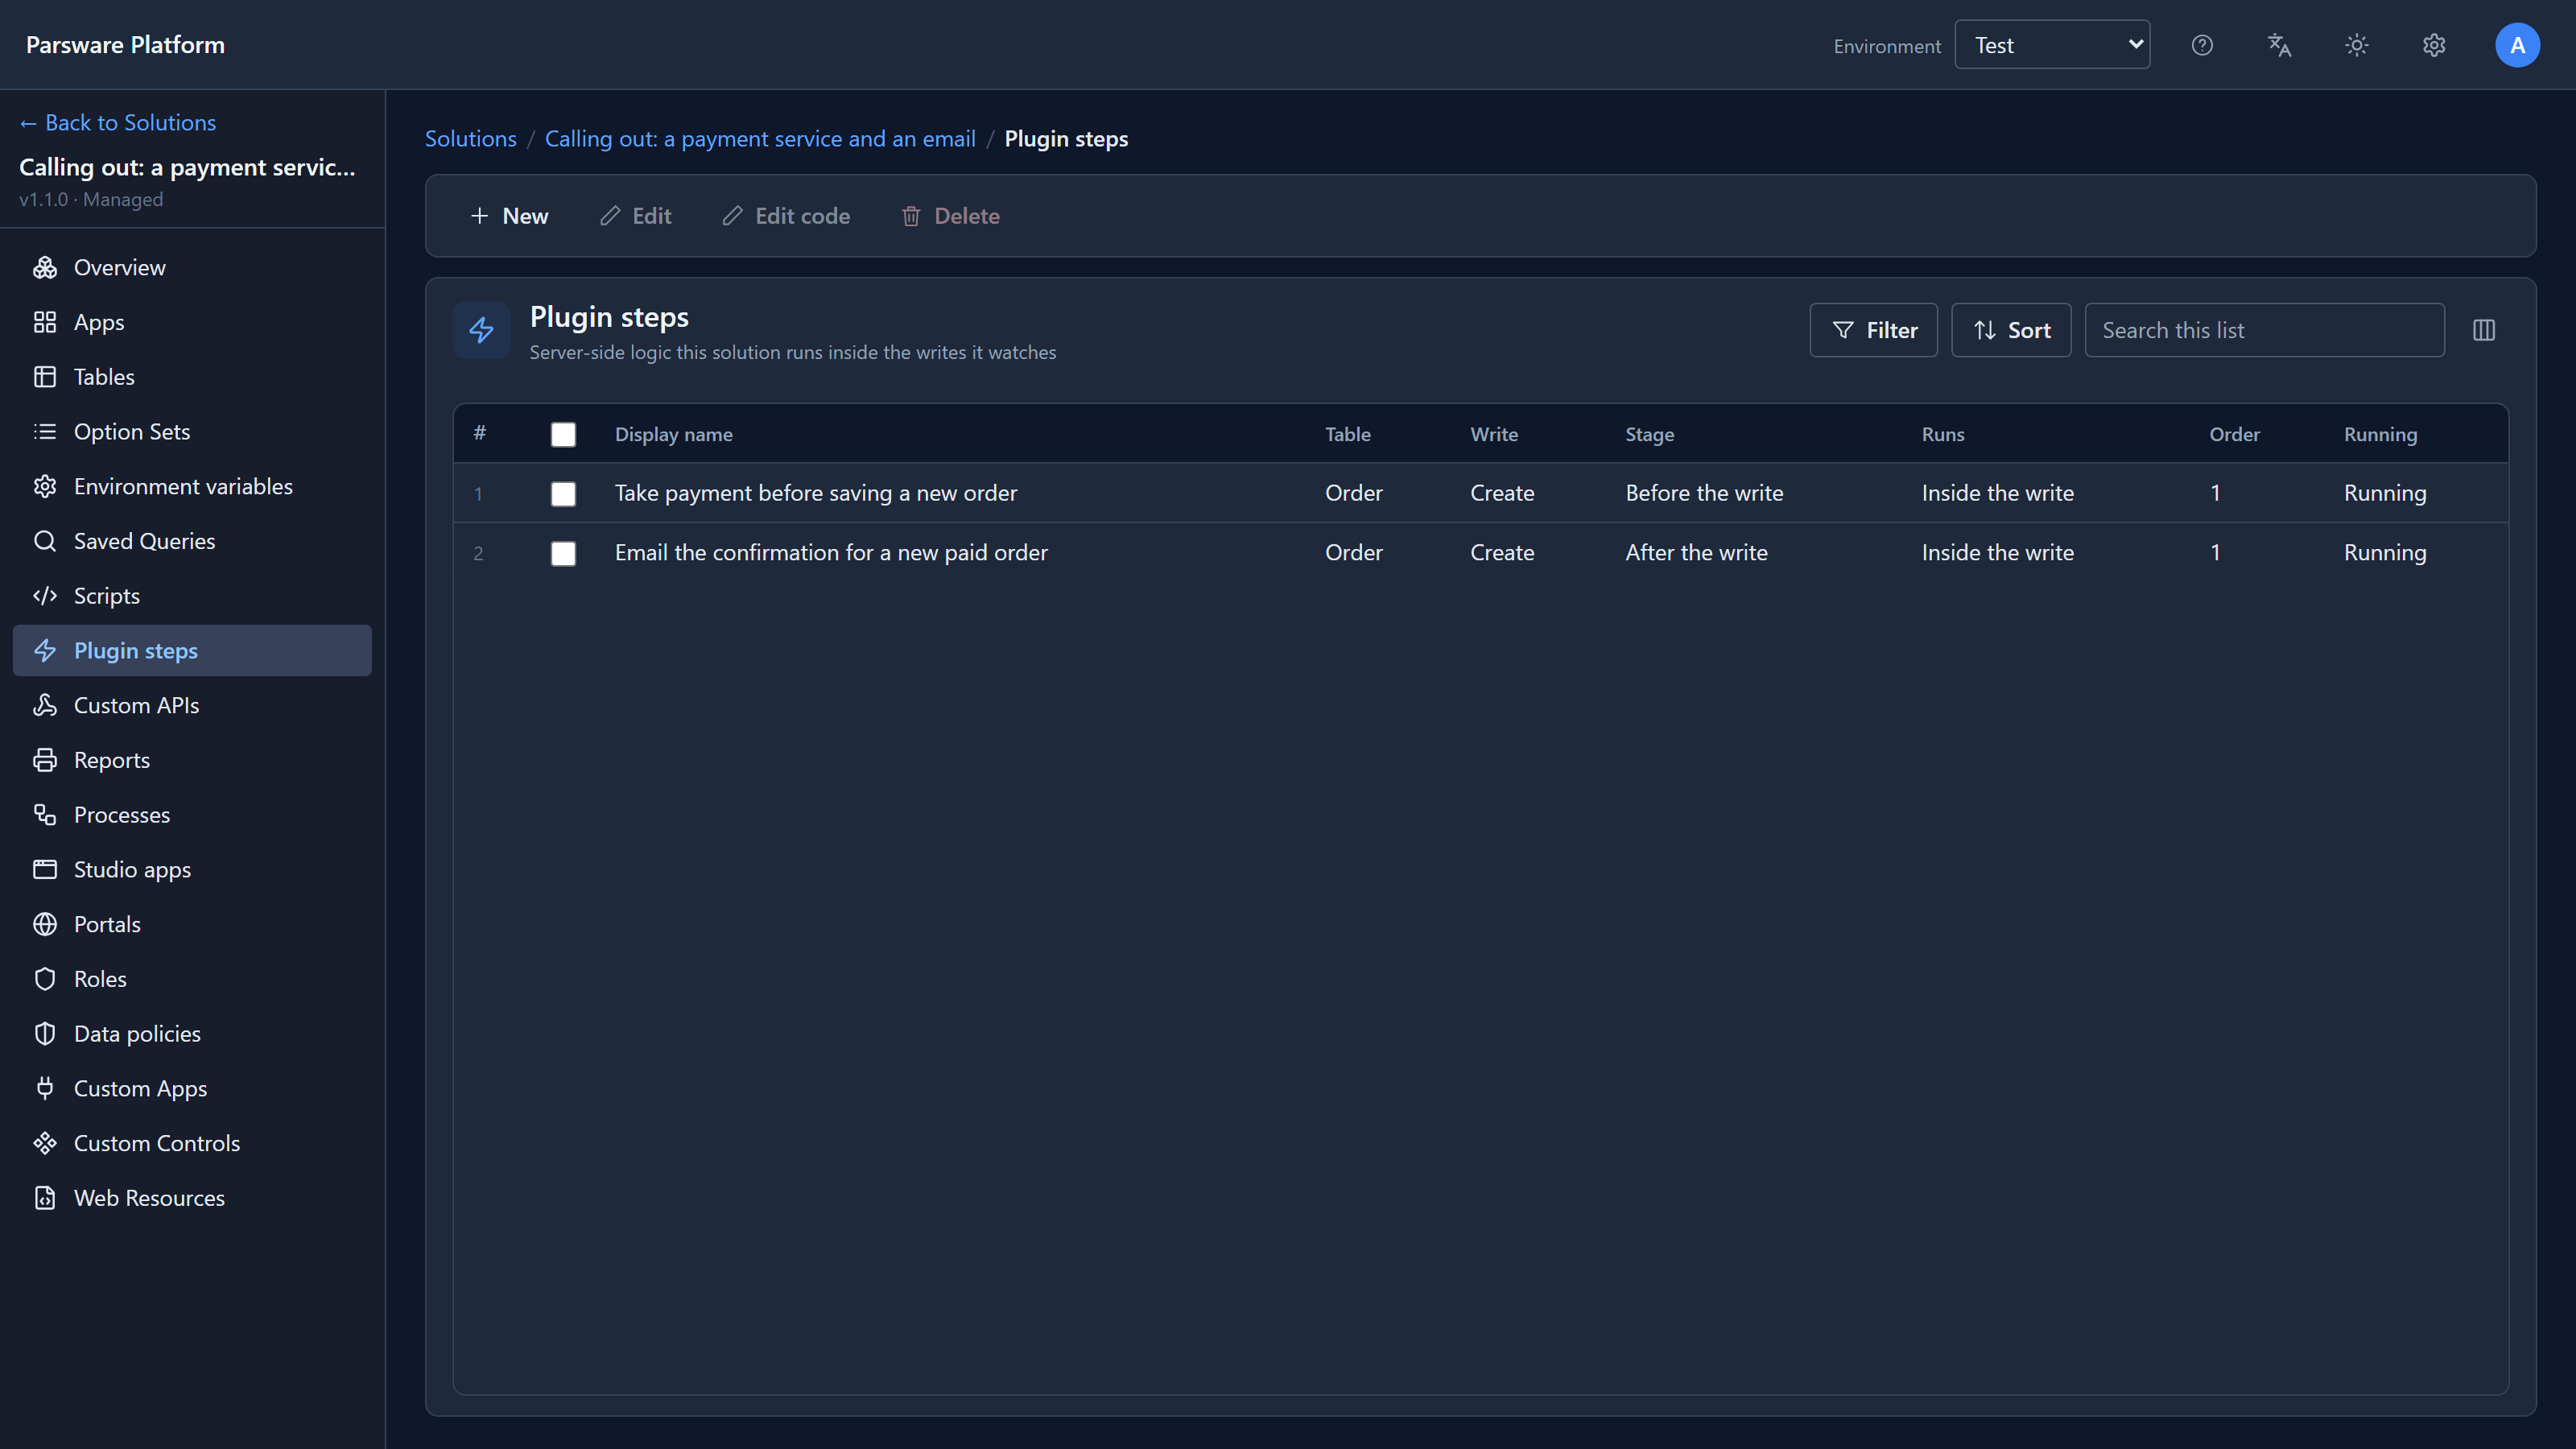
Task: Open the Solutions breadcrumb link
Action: coord(471,139)
